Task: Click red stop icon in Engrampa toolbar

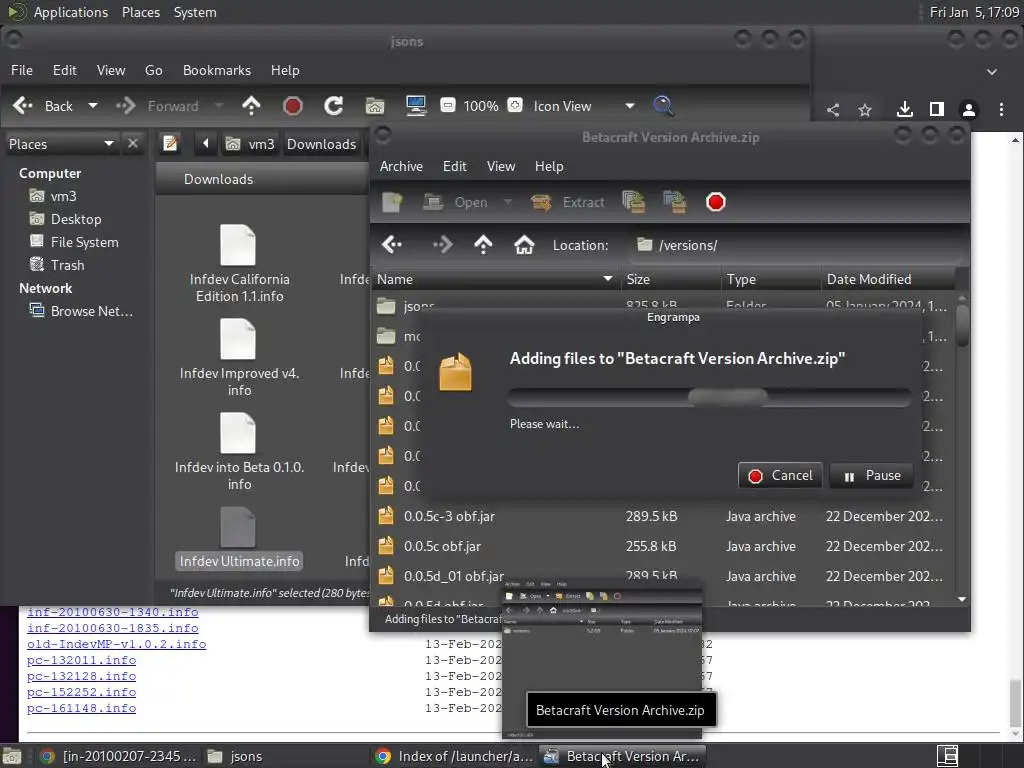Action: pos(716,202)
